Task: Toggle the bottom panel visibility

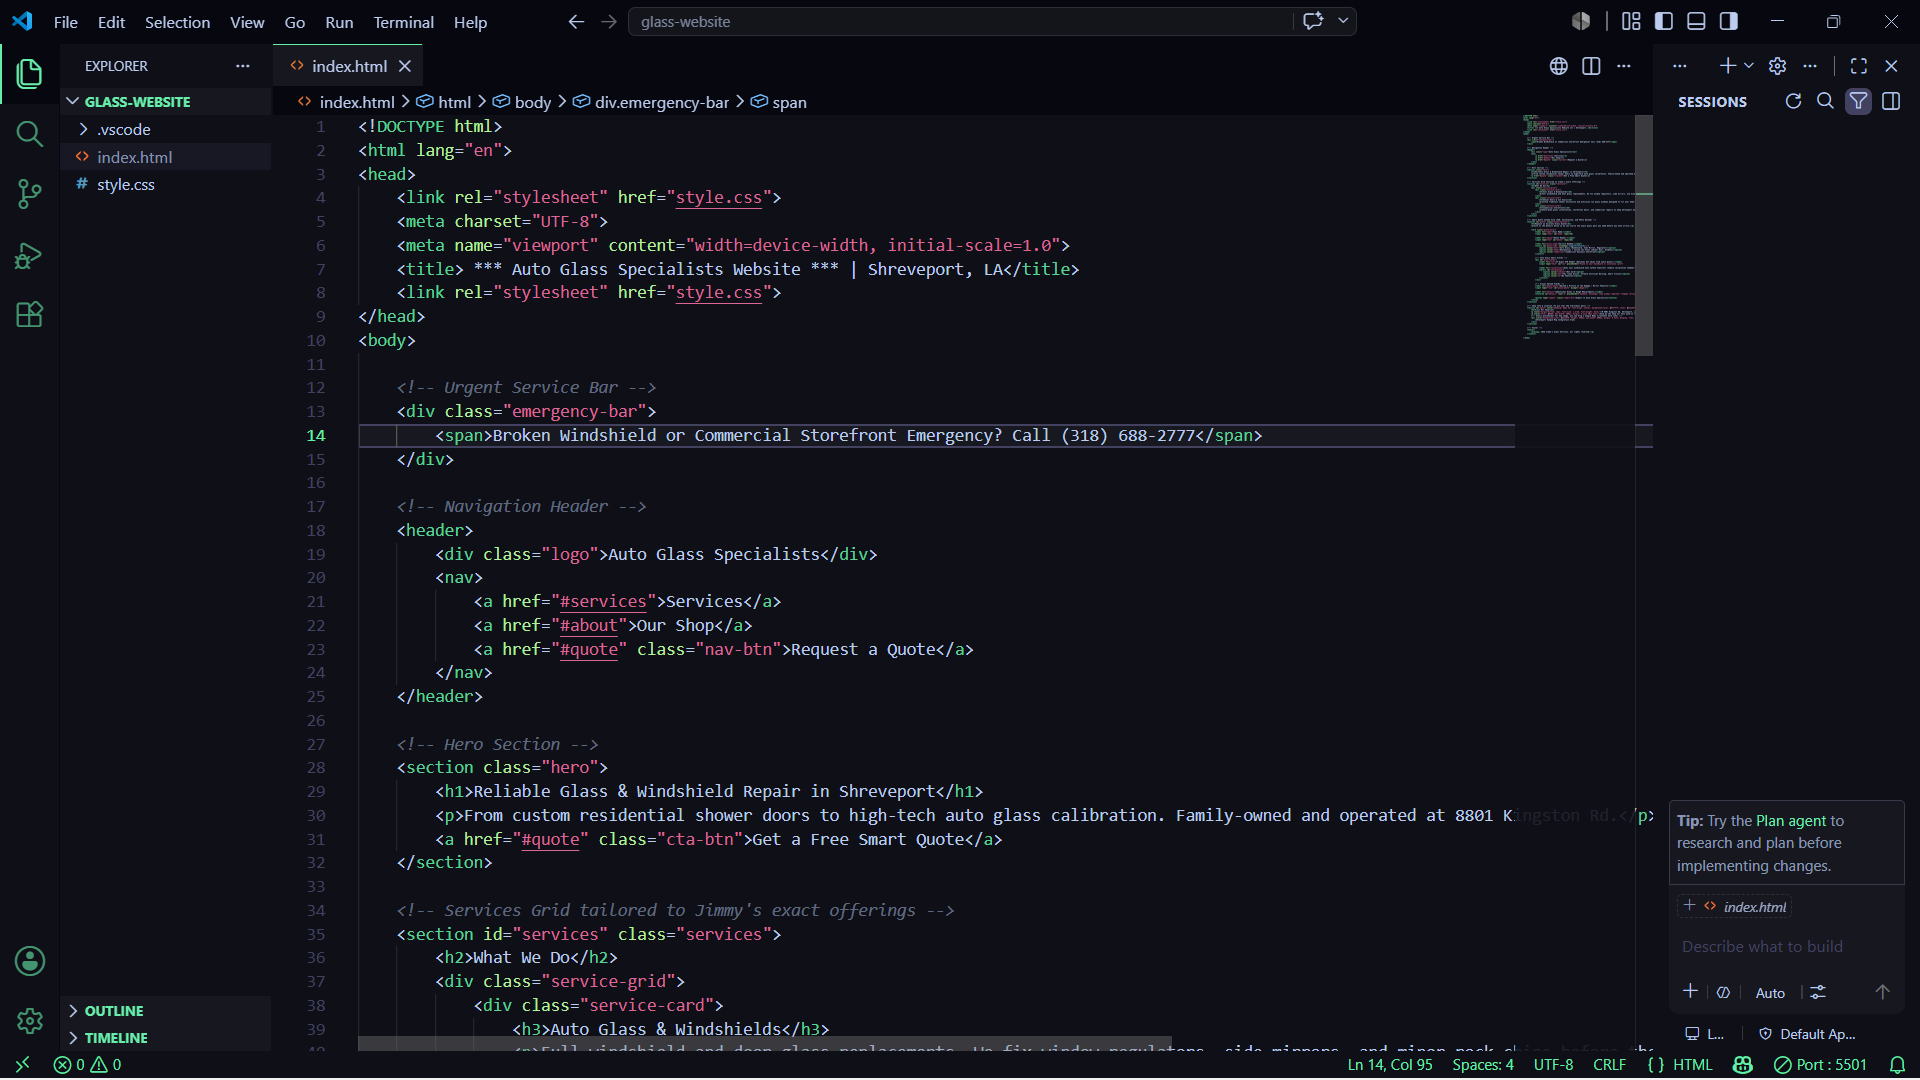Action: [x=1697, y=21]
